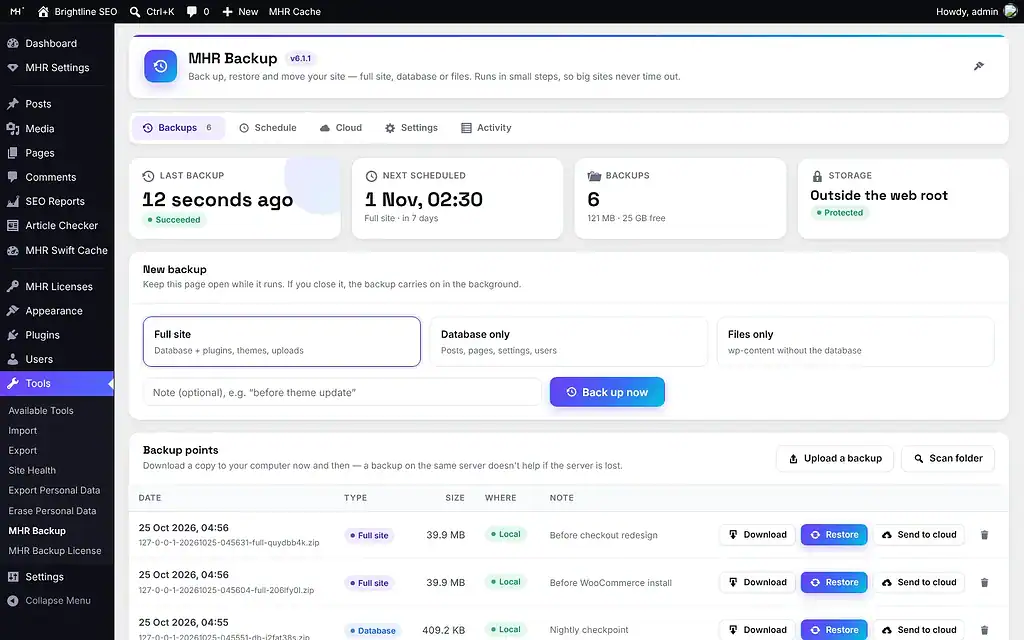Click the v6.1.1 version badge
Viewport: 1024px width, 640px height.
[x=300, y=58]
